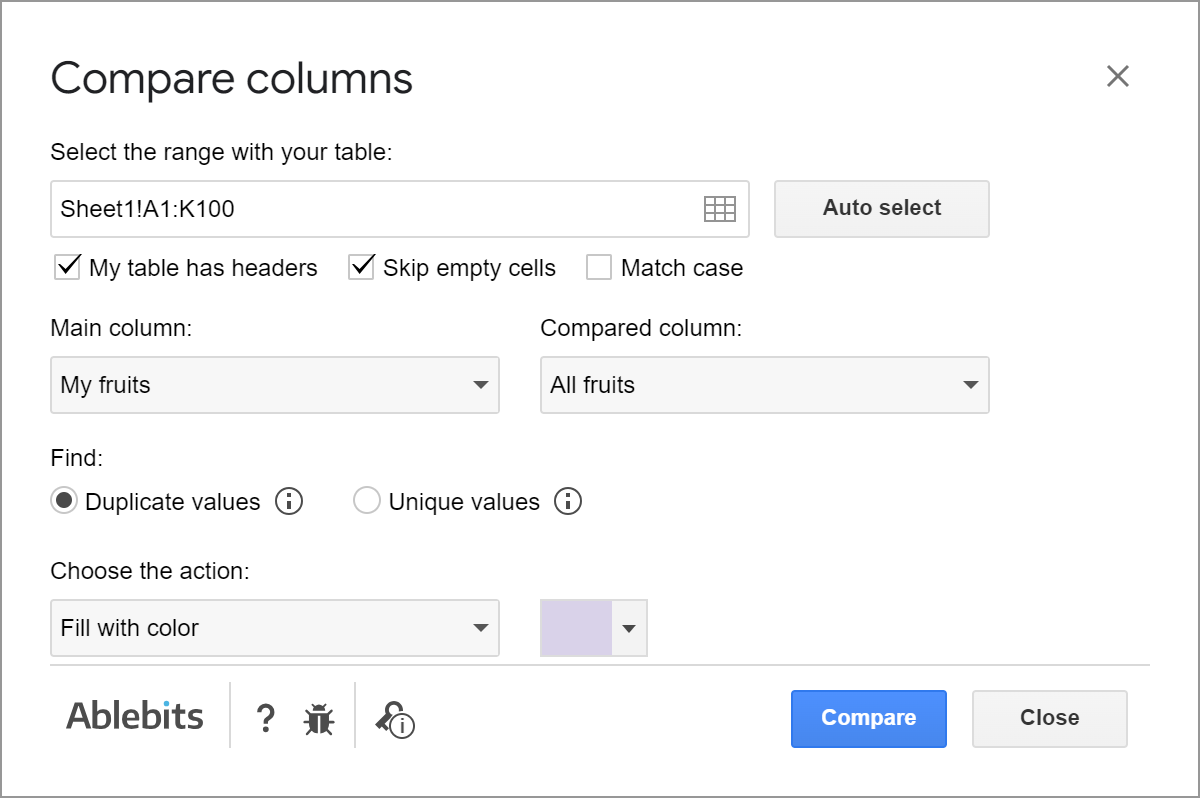Open the license key info icon
The image size is (1200, 798).
[x=395, y=719]
